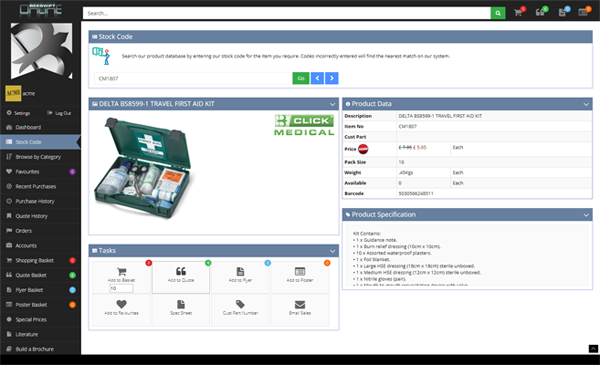
Task: Click the stock code input field
Action: point(193,78)
